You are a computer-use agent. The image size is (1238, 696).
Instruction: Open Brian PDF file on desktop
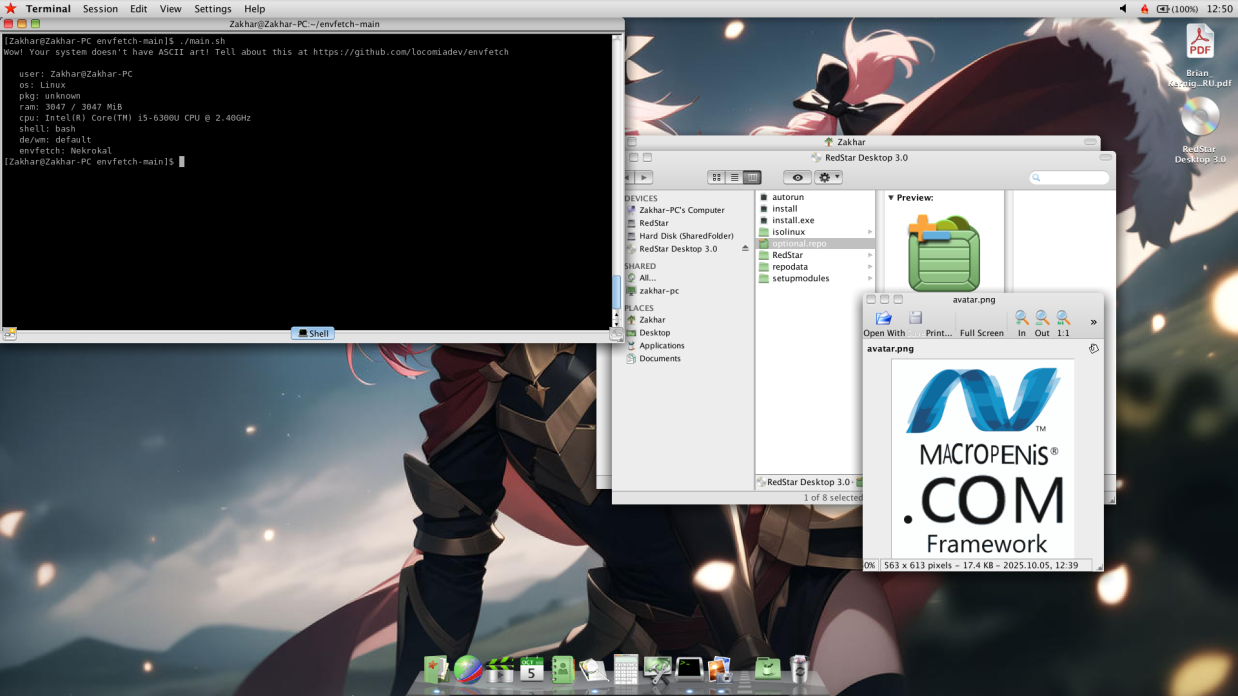coord(1200,55)
